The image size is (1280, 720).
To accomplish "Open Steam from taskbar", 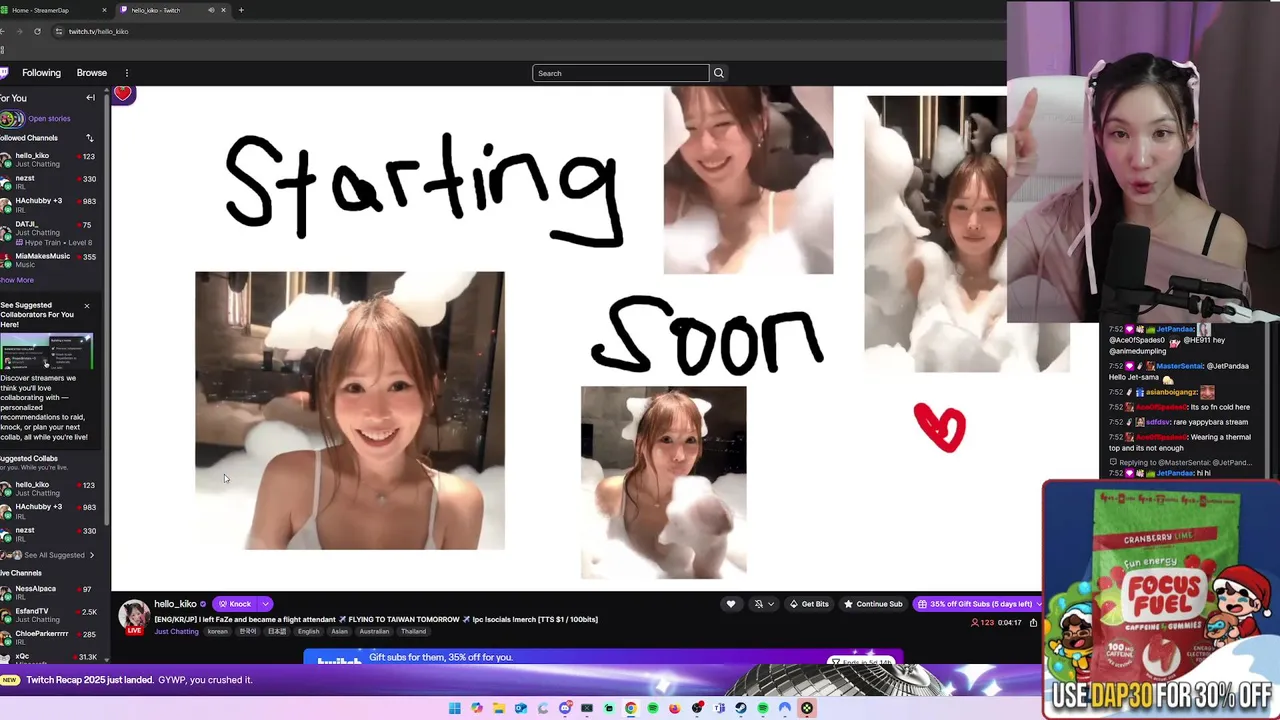I will click(x=741, y=708).
